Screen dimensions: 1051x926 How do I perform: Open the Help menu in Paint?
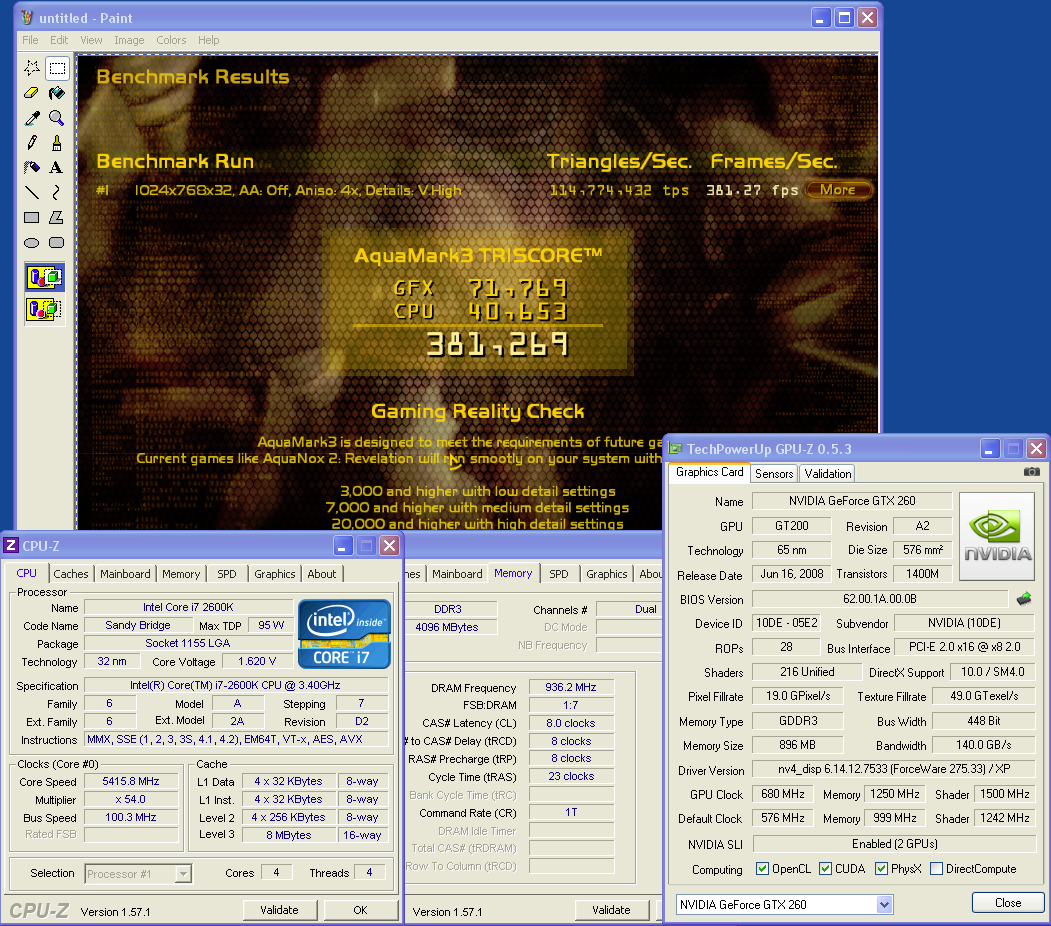click(208, 40)
